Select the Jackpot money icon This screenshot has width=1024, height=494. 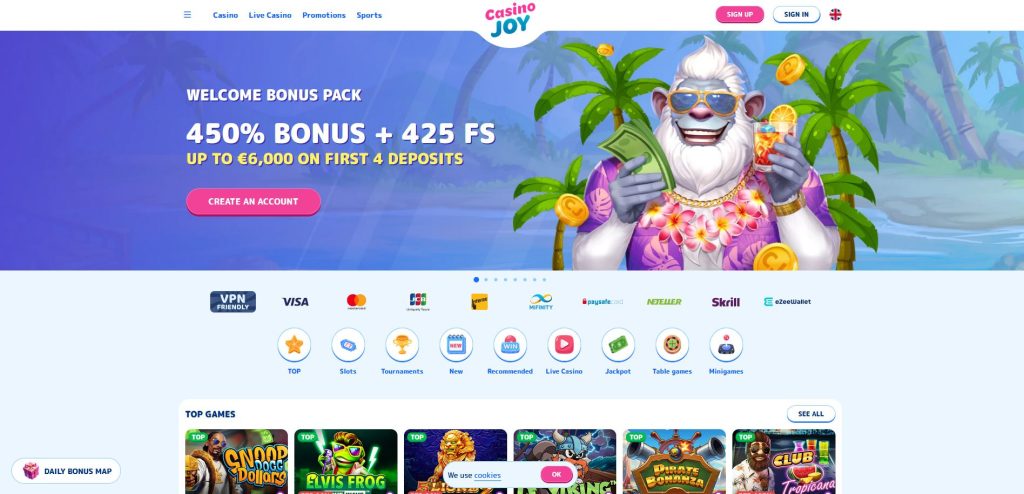tap(618, 344)
